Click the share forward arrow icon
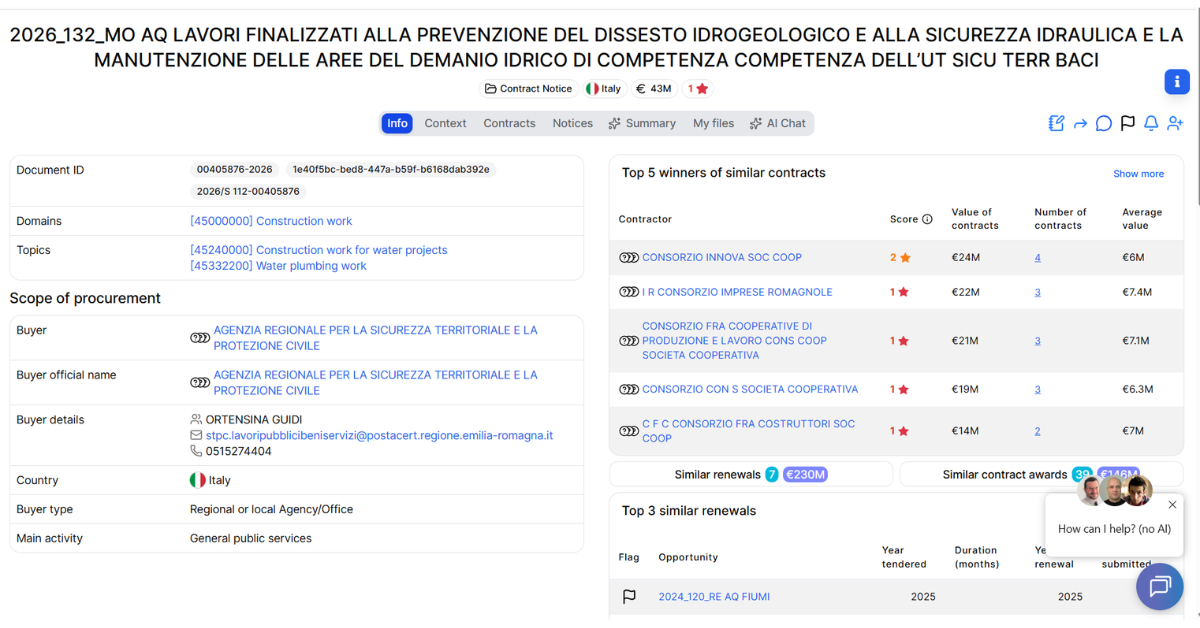 [1080, 124]
